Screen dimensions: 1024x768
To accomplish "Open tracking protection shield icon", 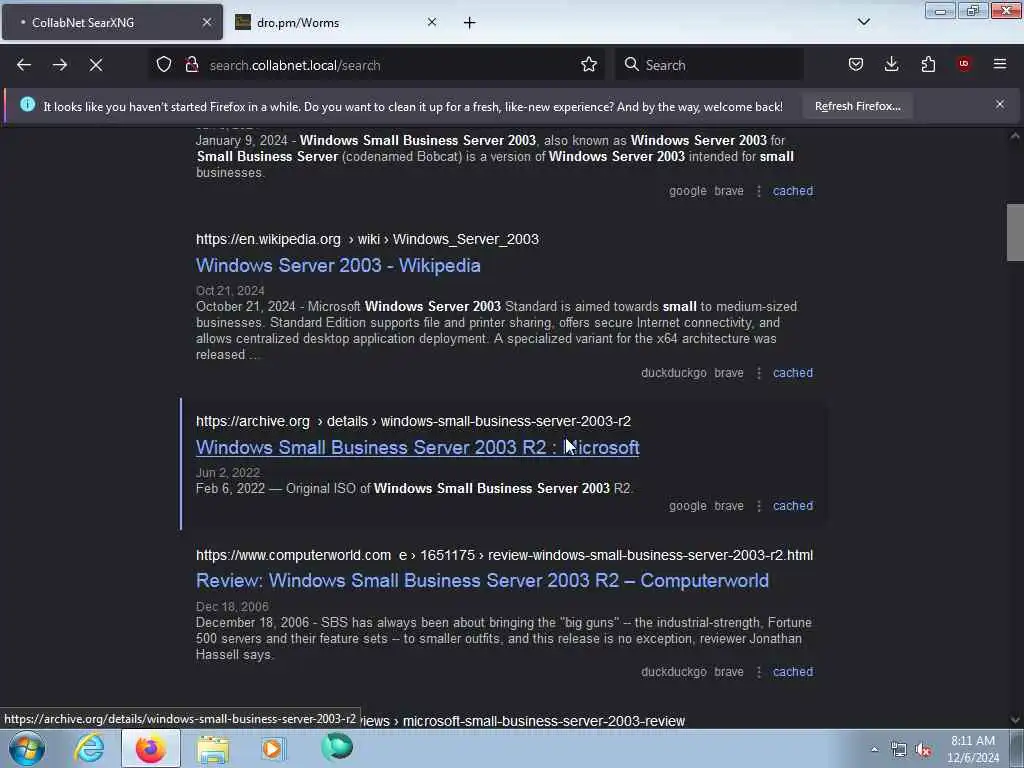I will pyautogui.click(x=164, y=65).
